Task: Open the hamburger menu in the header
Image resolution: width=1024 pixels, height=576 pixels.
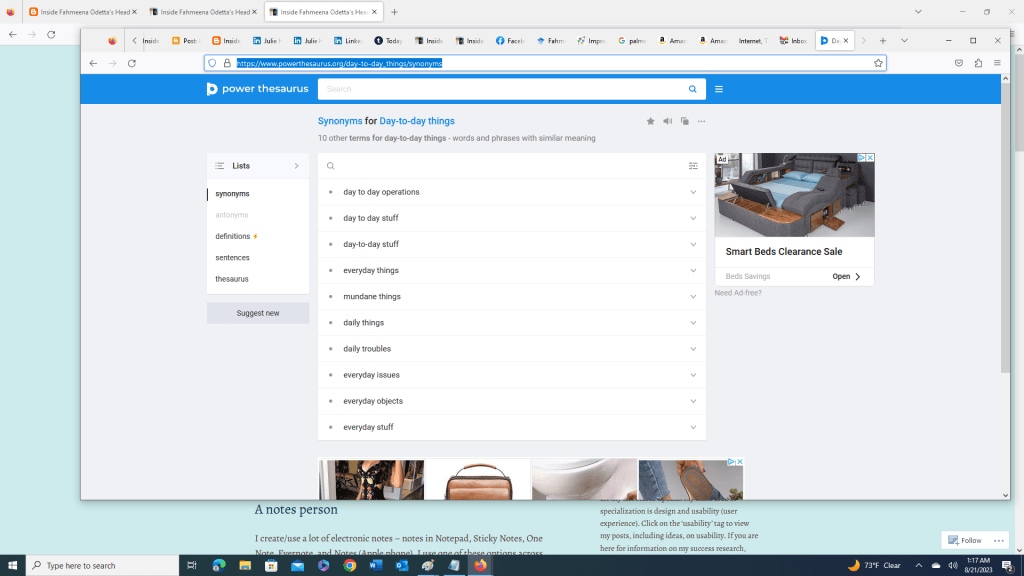Action: tap(718, 89)
